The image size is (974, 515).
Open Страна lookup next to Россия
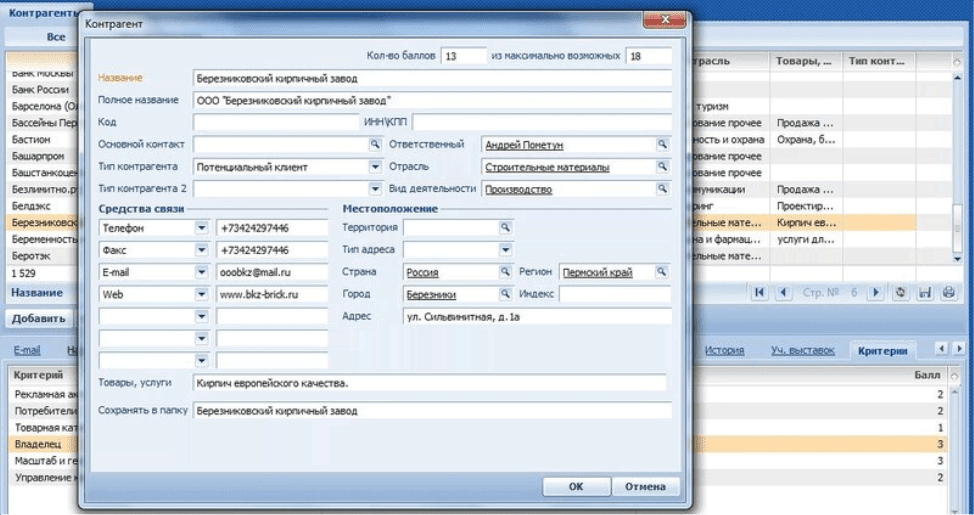point(505,271)
